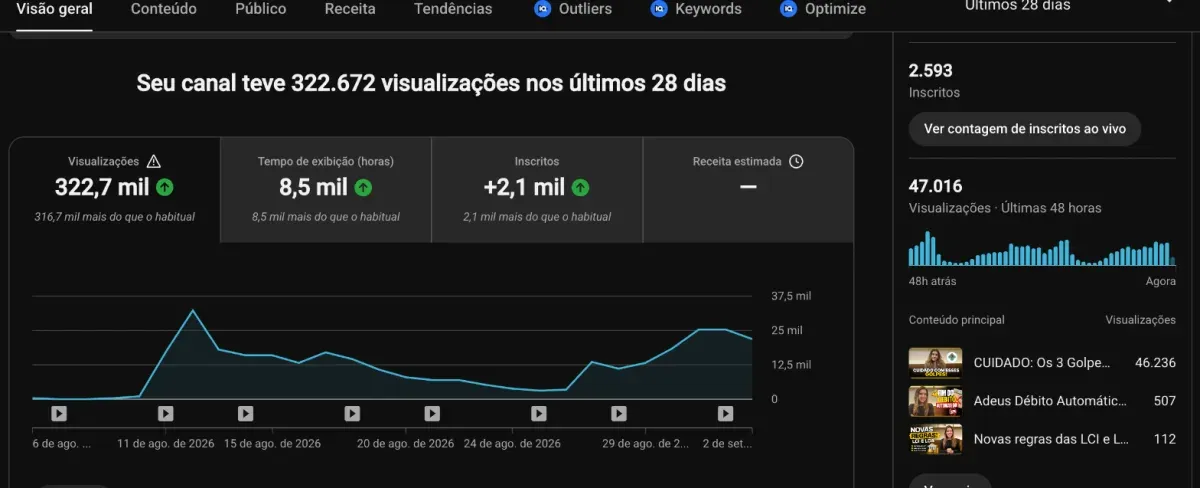Viewport: 1200px width, 488px height.
Task: Click the video marker above 2 de set.
Action: click(x=726, y=413)
